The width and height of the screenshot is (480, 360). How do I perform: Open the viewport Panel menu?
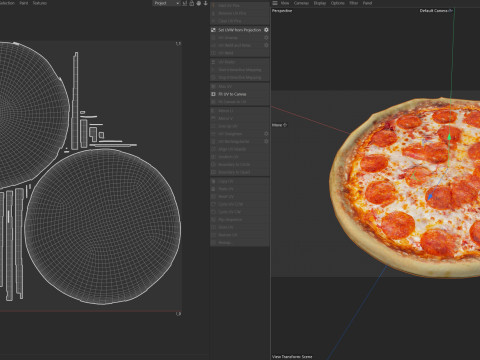[x=367, y=3]
